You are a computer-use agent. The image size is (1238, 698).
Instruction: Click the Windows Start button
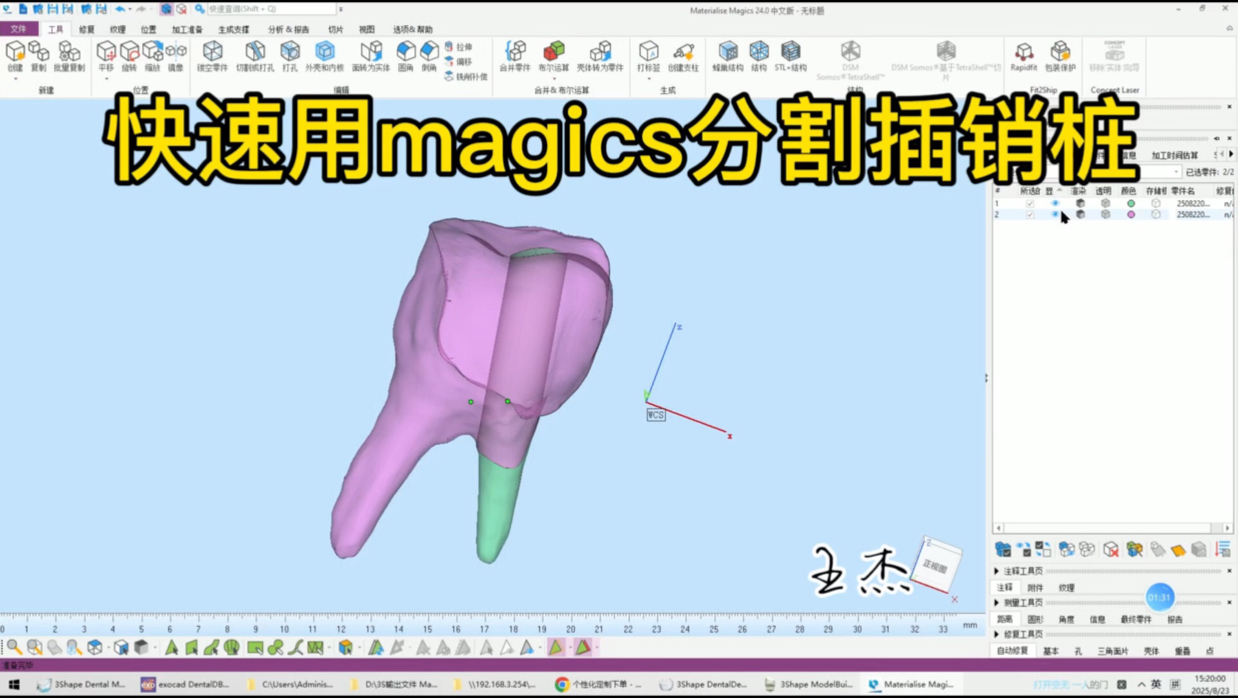coord(14,685)
